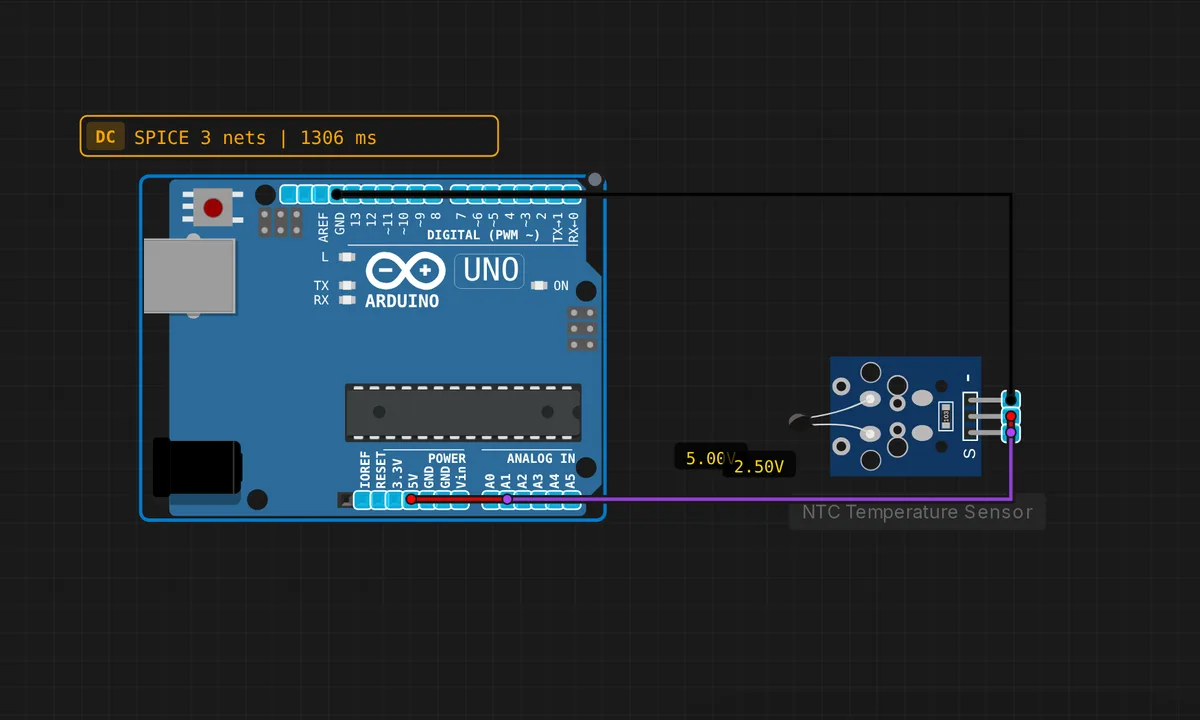Select the 5V power pin

(x=411, y=499)
